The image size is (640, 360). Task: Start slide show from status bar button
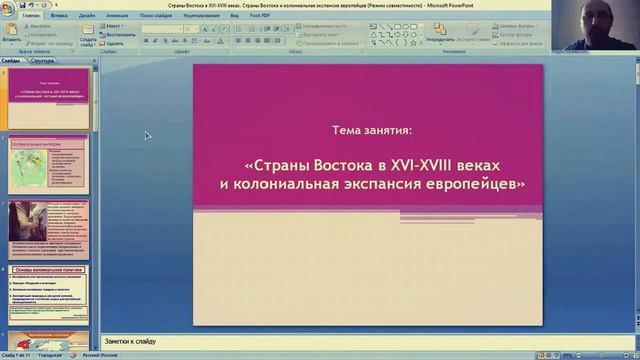pyautogui.click(x=556, y=356)
